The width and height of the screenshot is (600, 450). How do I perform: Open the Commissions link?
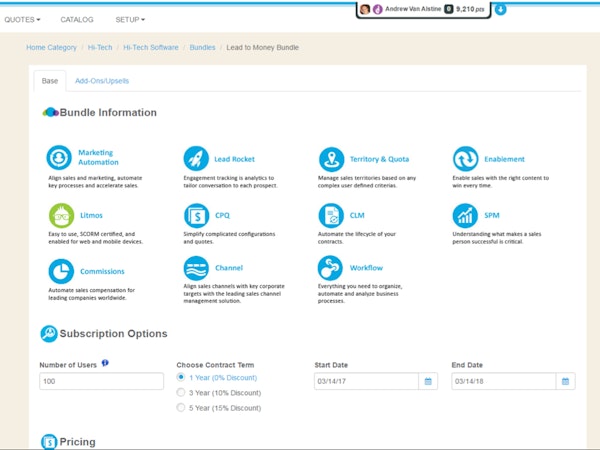pos(102,271)
